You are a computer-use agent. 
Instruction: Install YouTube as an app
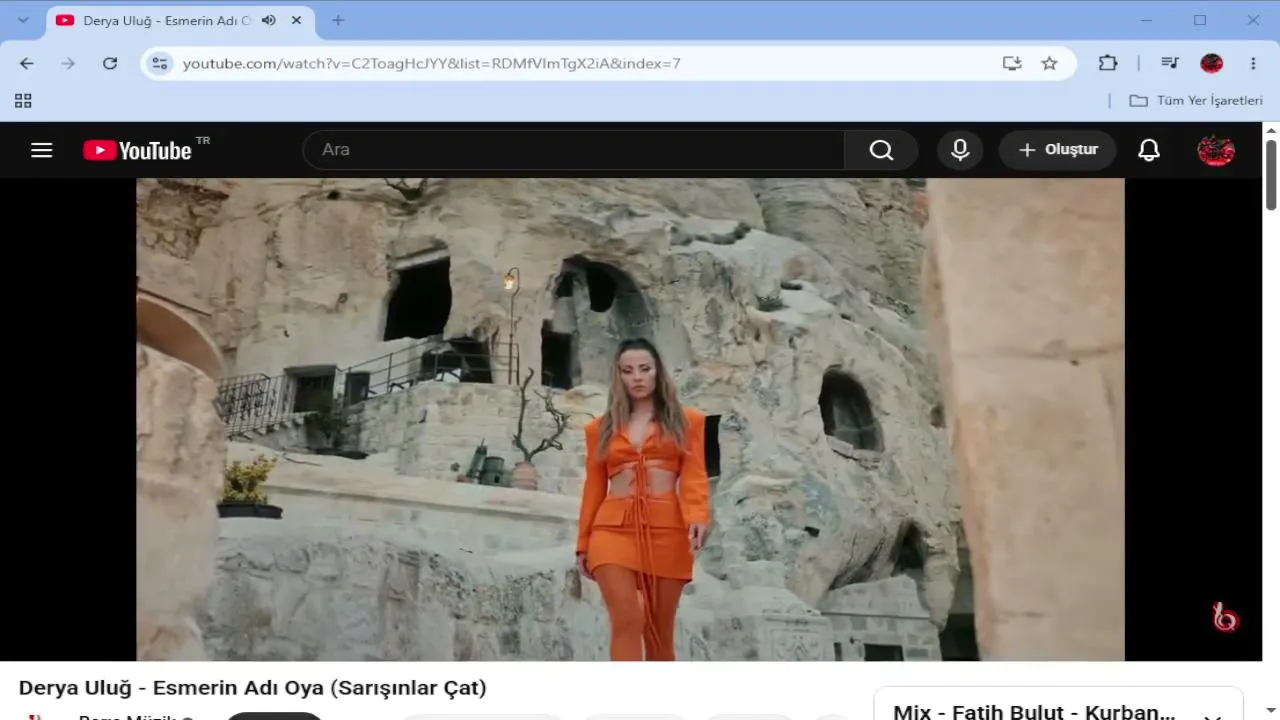click(1012, 63)
